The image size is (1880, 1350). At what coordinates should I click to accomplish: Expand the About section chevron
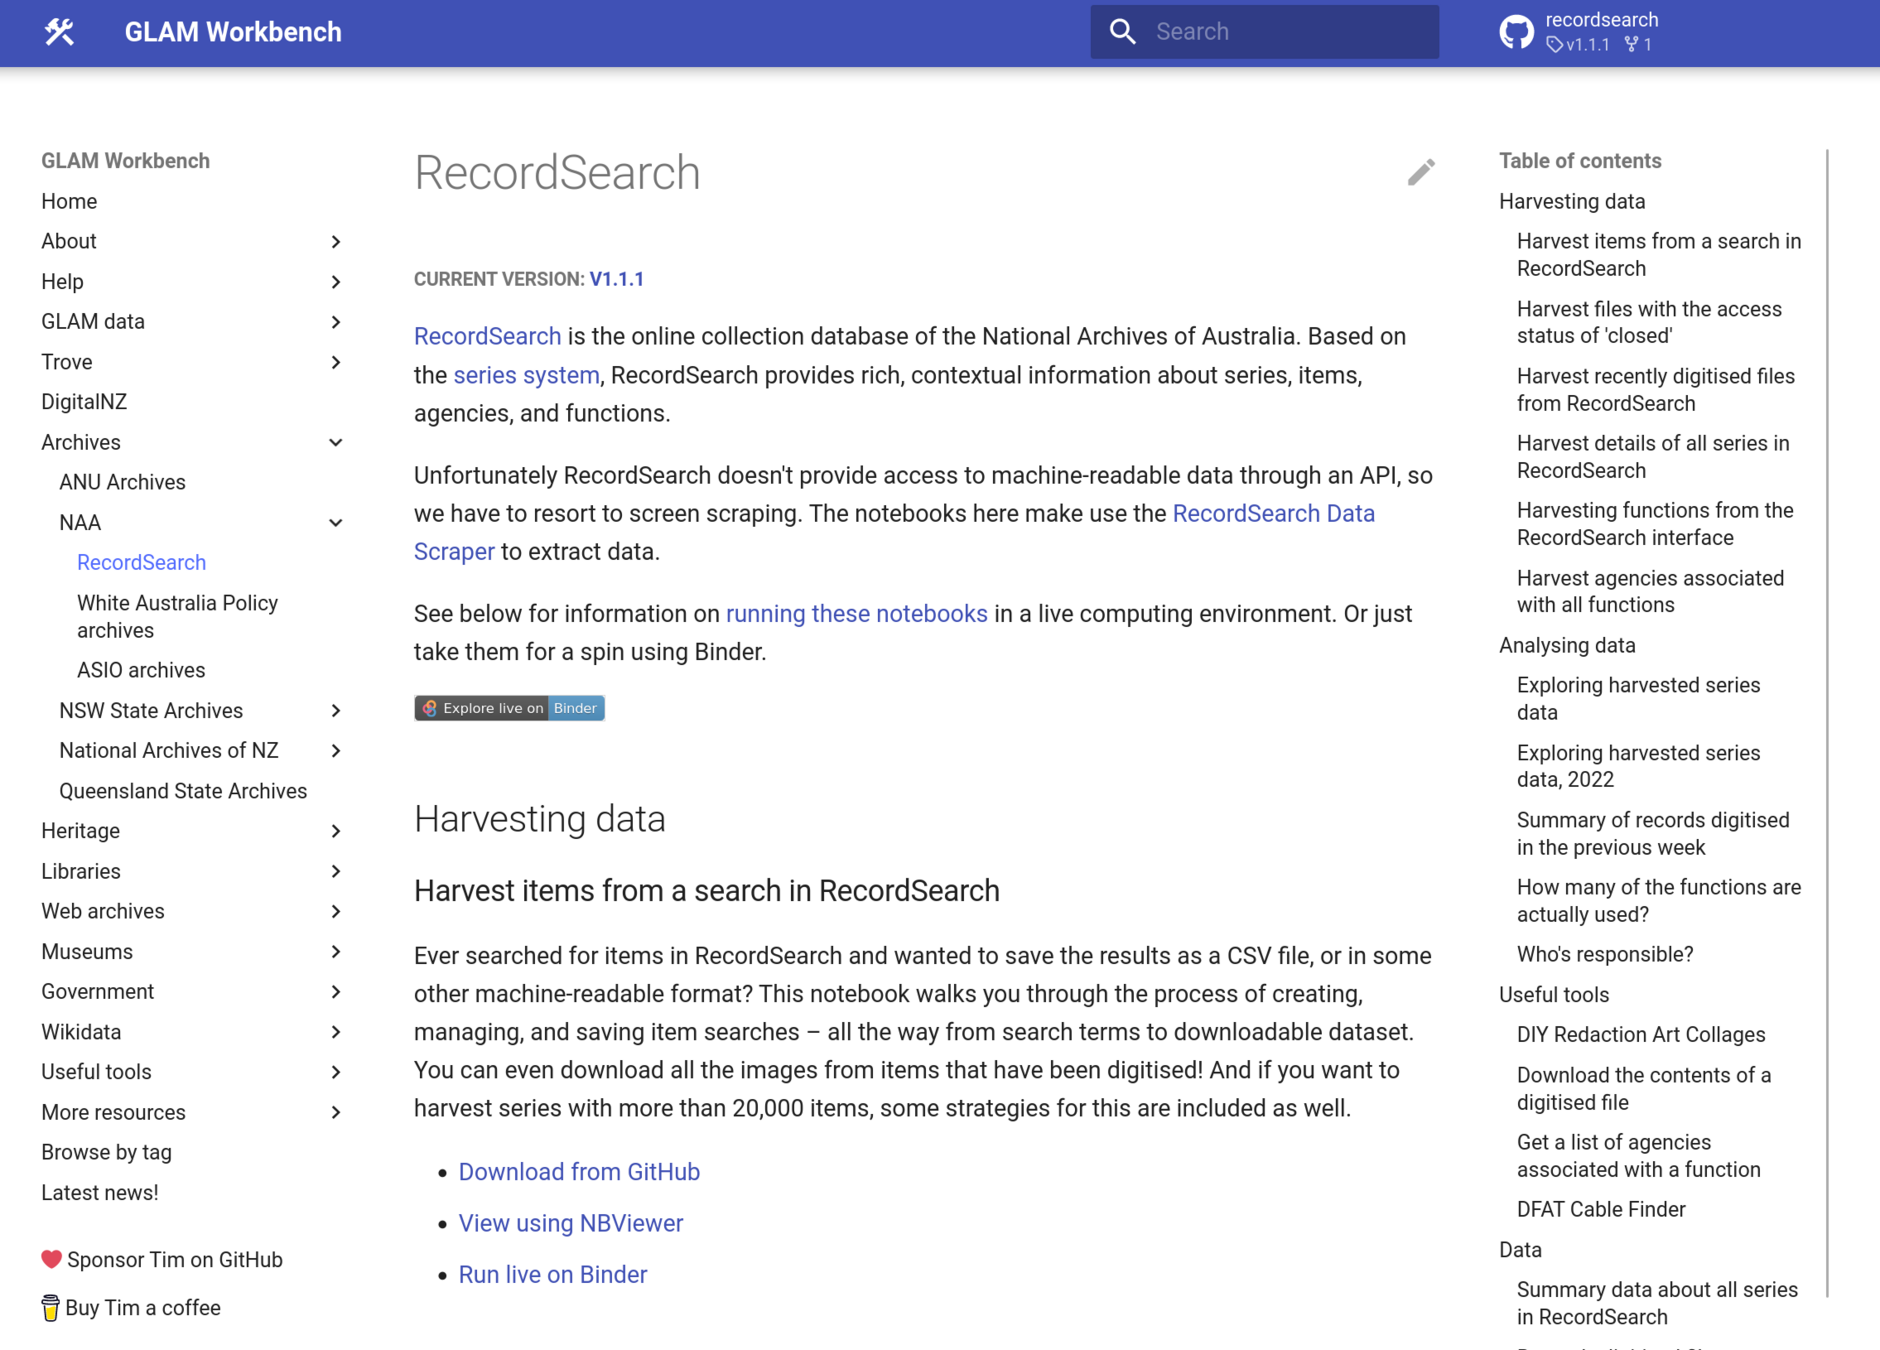coord(336,242)
